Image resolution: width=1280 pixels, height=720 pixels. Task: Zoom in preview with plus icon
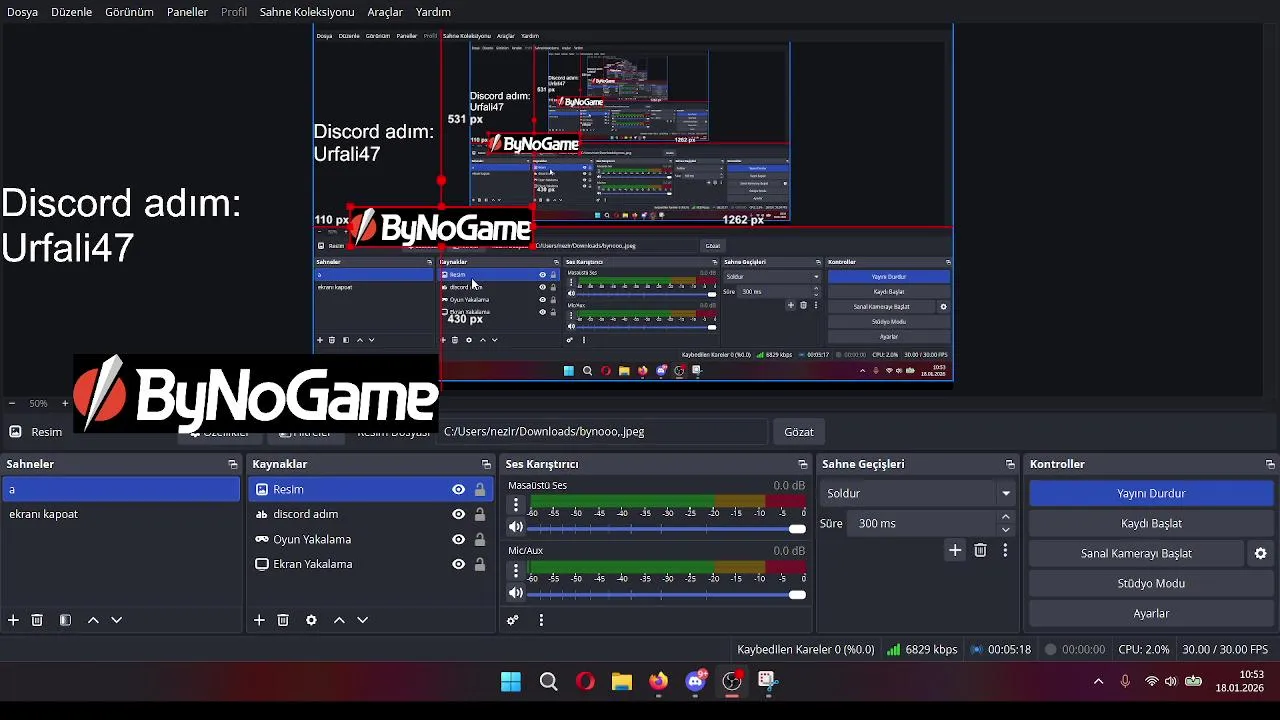pyautogui.click(x=65, y=403)
